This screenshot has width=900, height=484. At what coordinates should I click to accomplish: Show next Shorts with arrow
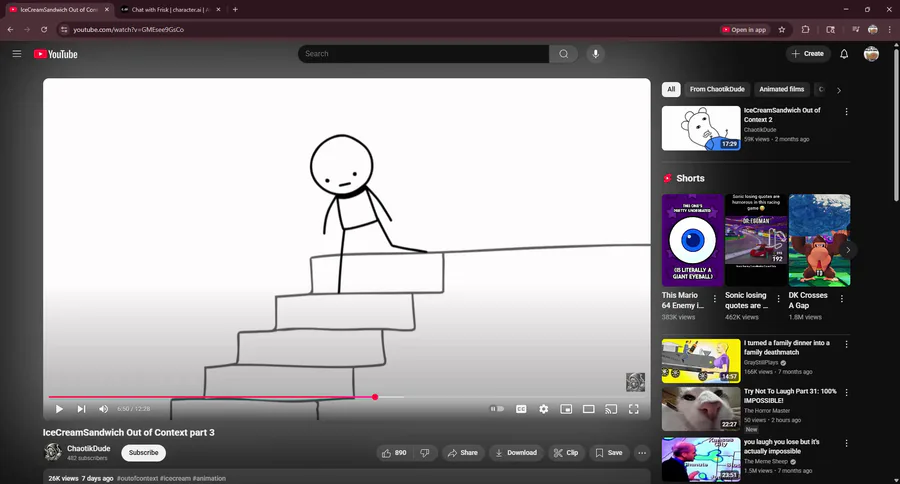point(848,250)
